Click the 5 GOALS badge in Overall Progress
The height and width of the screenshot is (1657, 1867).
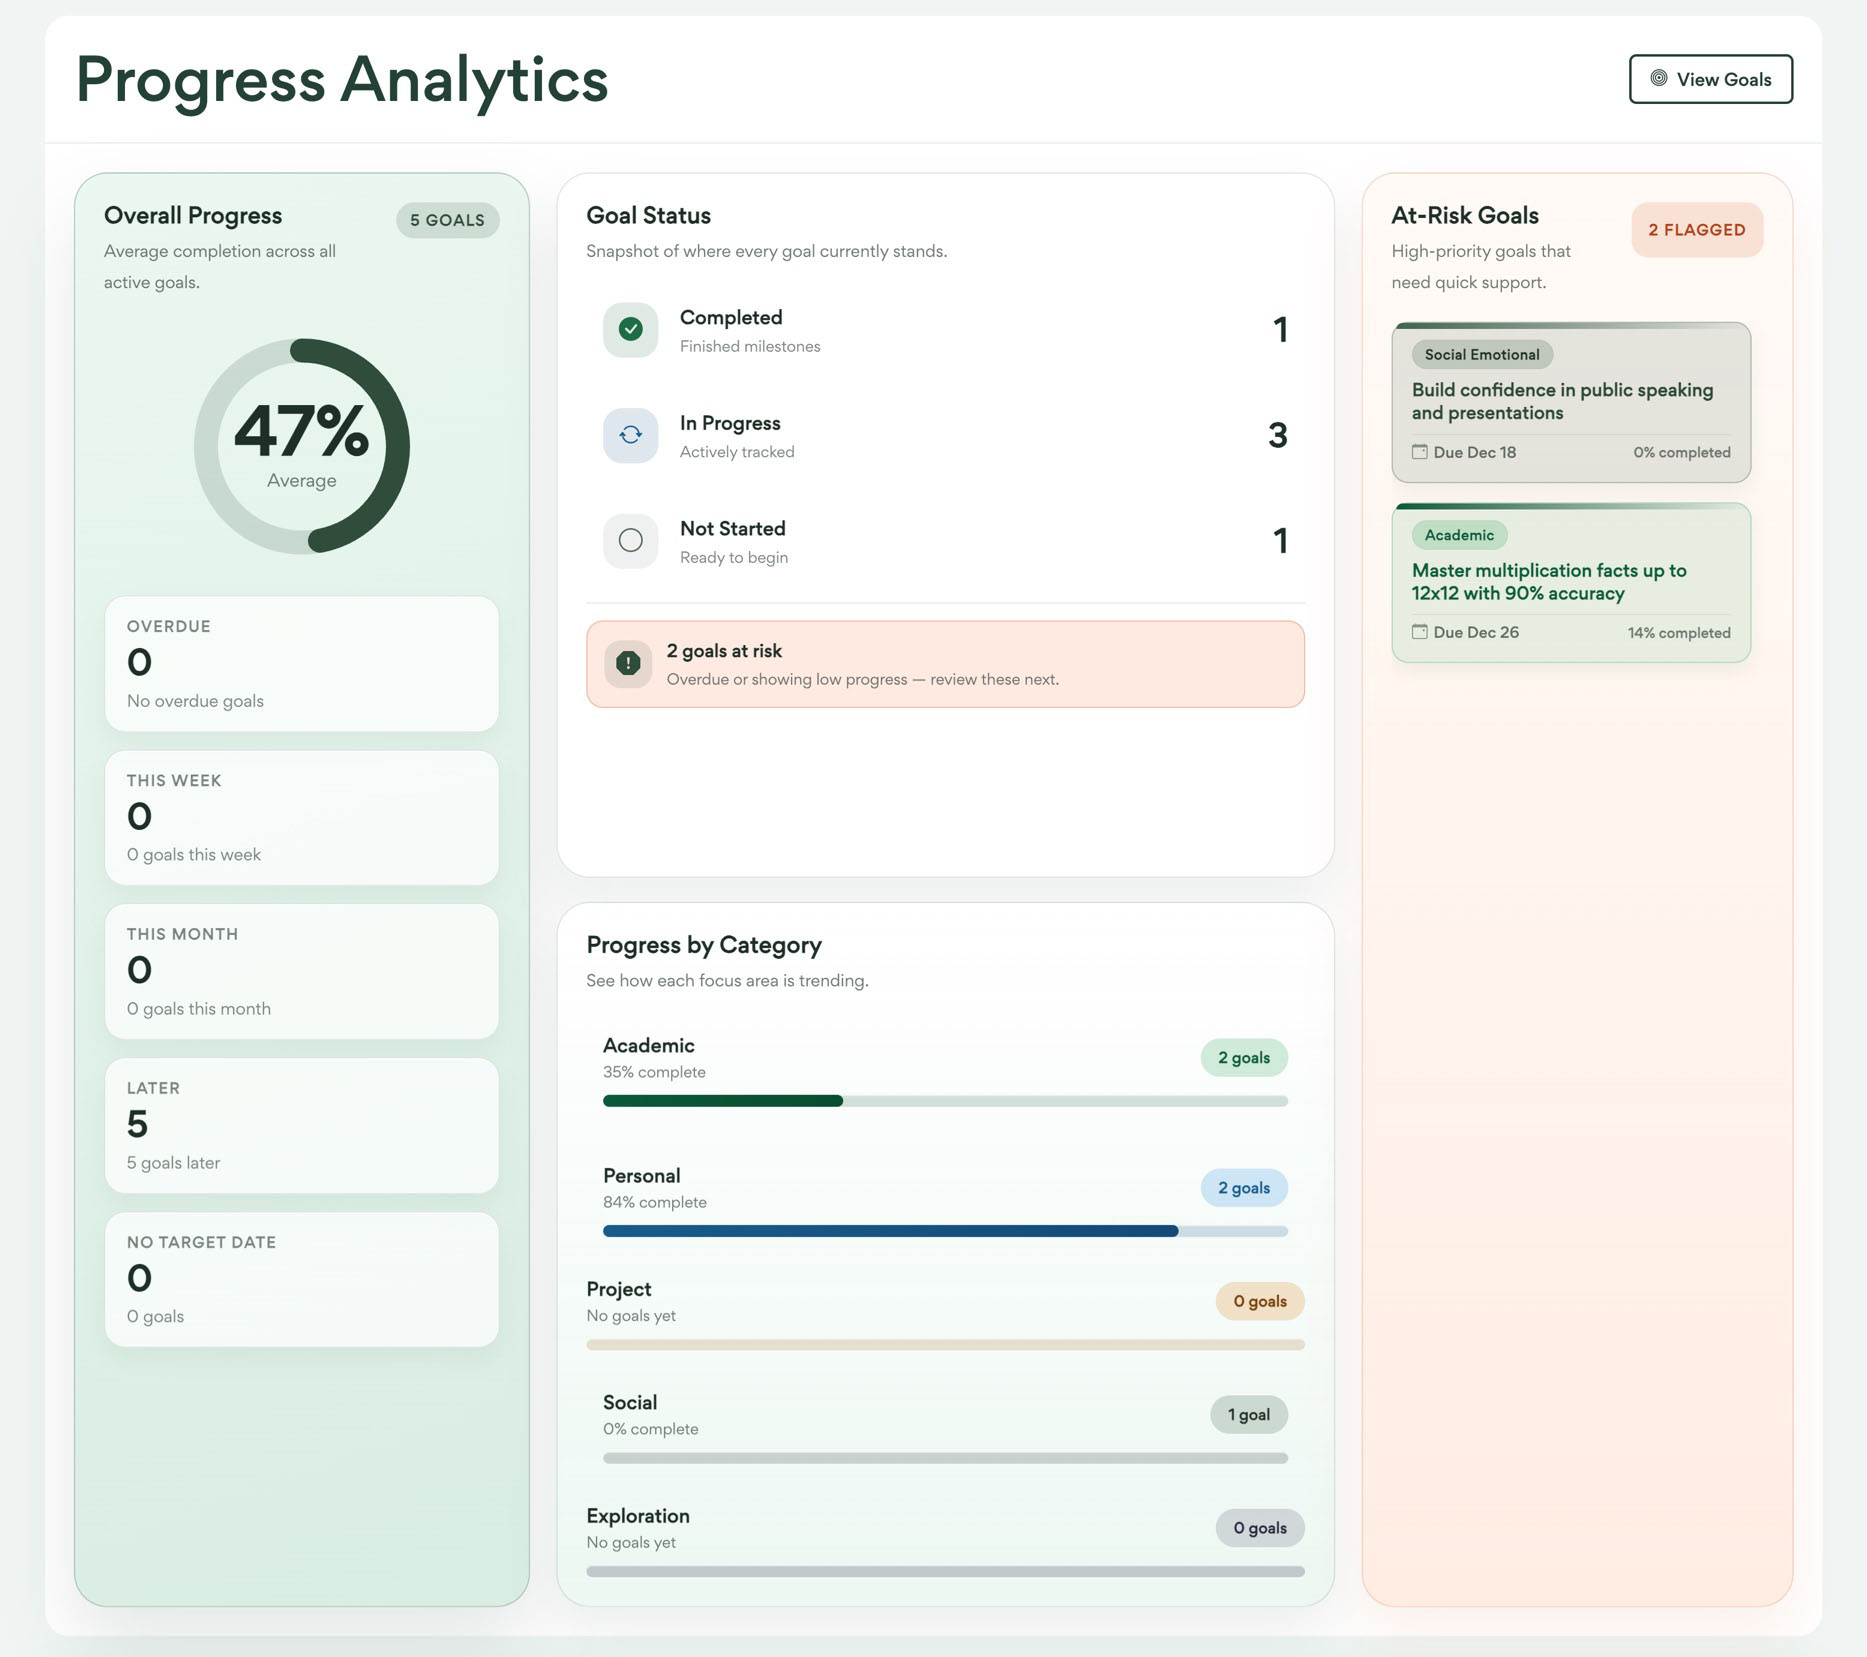447,220
